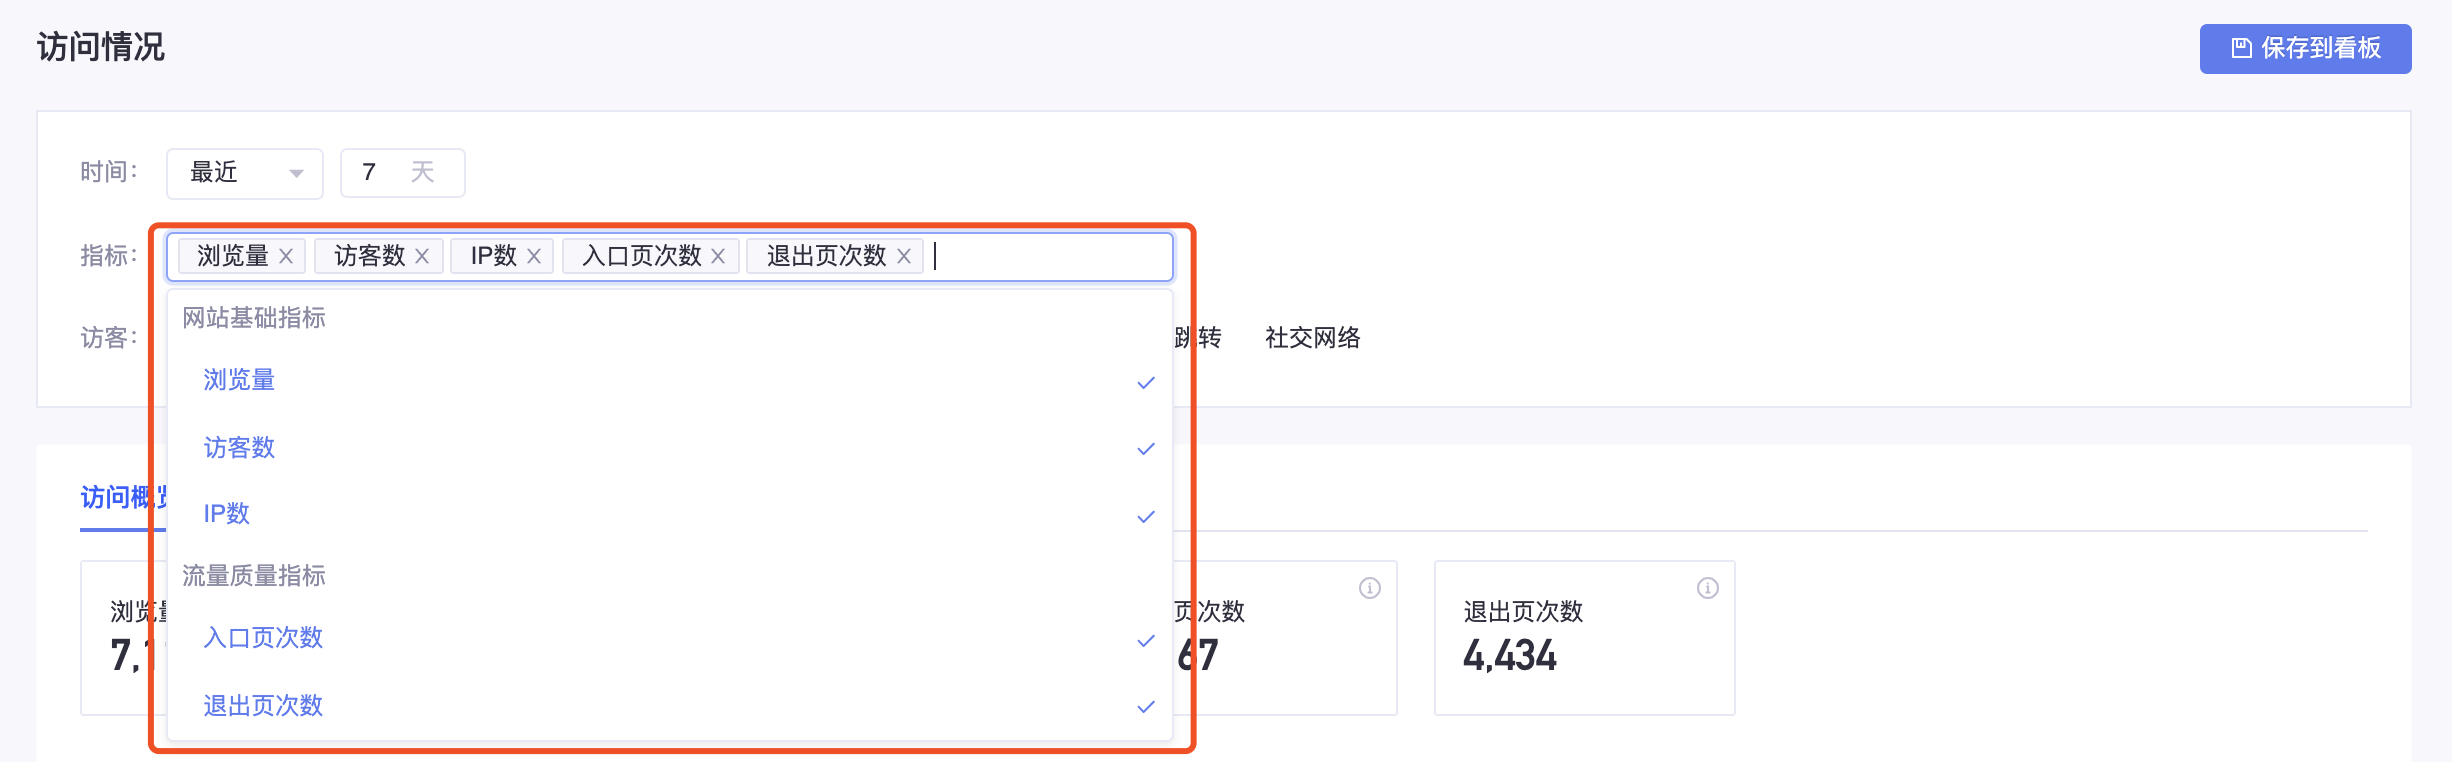Remove the IP数 tag
The height and width of the screenshot is (762, 2452).
[534, 256]
